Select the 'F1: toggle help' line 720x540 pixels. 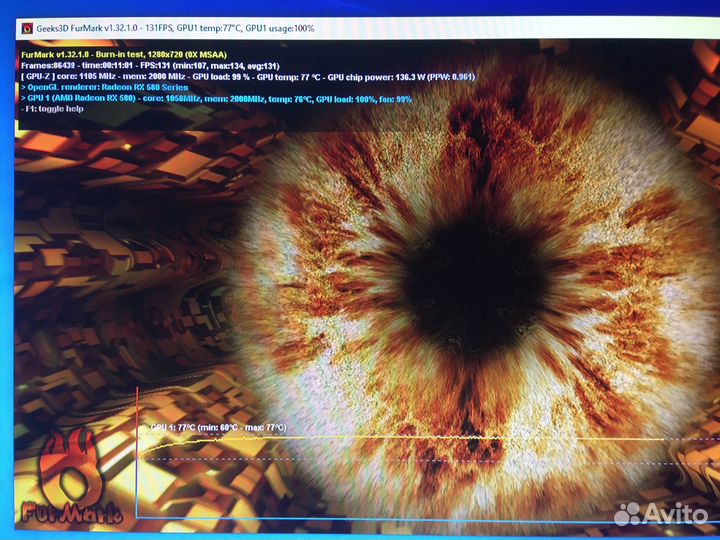click(x=54, y=109)
